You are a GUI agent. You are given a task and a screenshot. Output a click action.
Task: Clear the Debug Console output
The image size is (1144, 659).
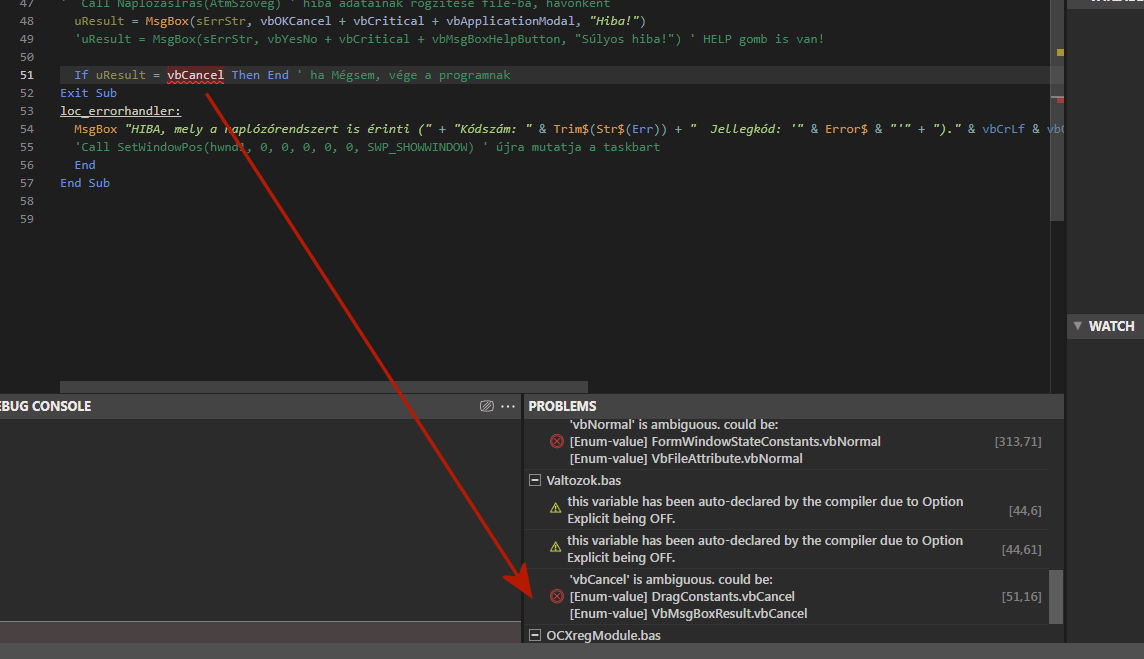click(x=486, y=405)
